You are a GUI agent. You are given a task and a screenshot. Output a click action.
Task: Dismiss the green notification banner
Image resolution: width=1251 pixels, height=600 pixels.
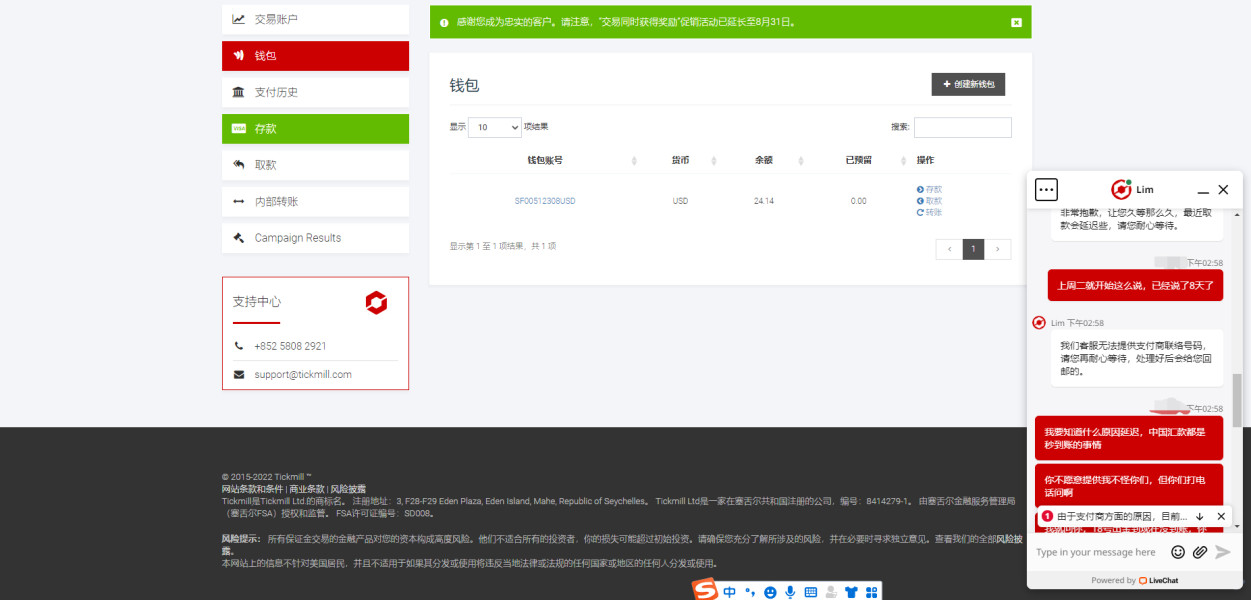(1016, 22)
